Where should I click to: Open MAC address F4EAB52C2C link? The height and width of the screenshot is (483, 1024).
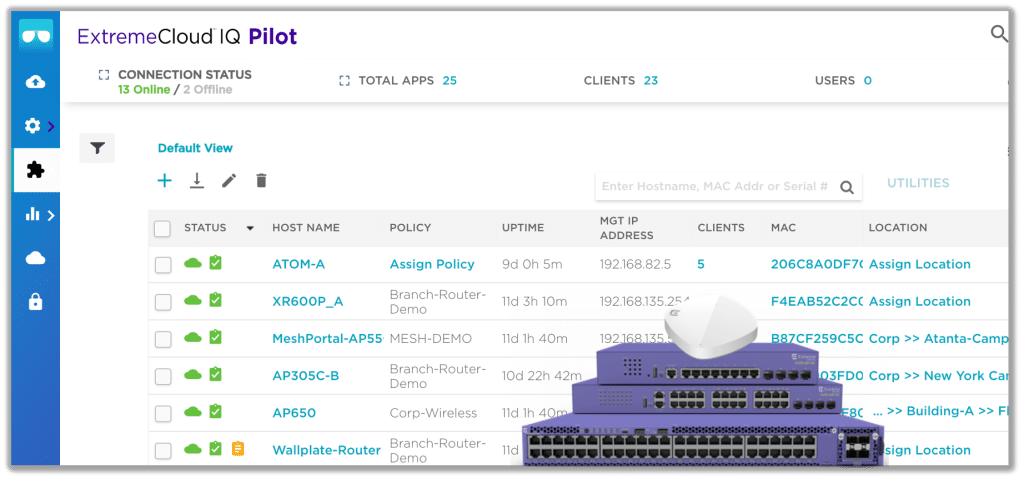(x=816, y=302)
